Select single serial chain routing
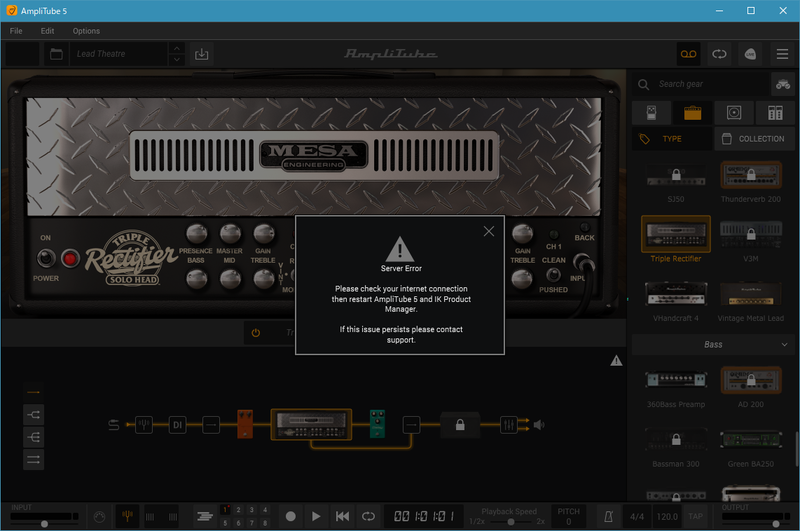This screenshot has width=800, height=531. 33,392
